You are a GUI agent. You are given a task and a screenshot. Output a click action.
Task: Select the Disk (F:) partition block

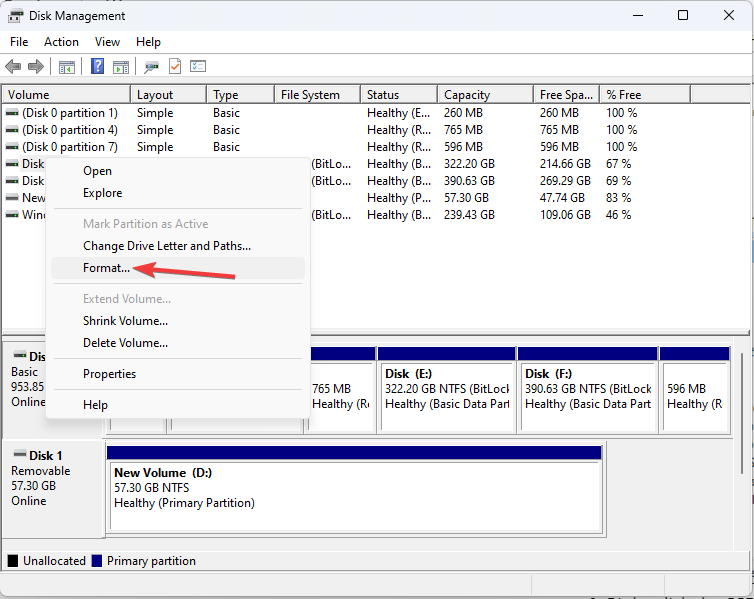[587, 389]
